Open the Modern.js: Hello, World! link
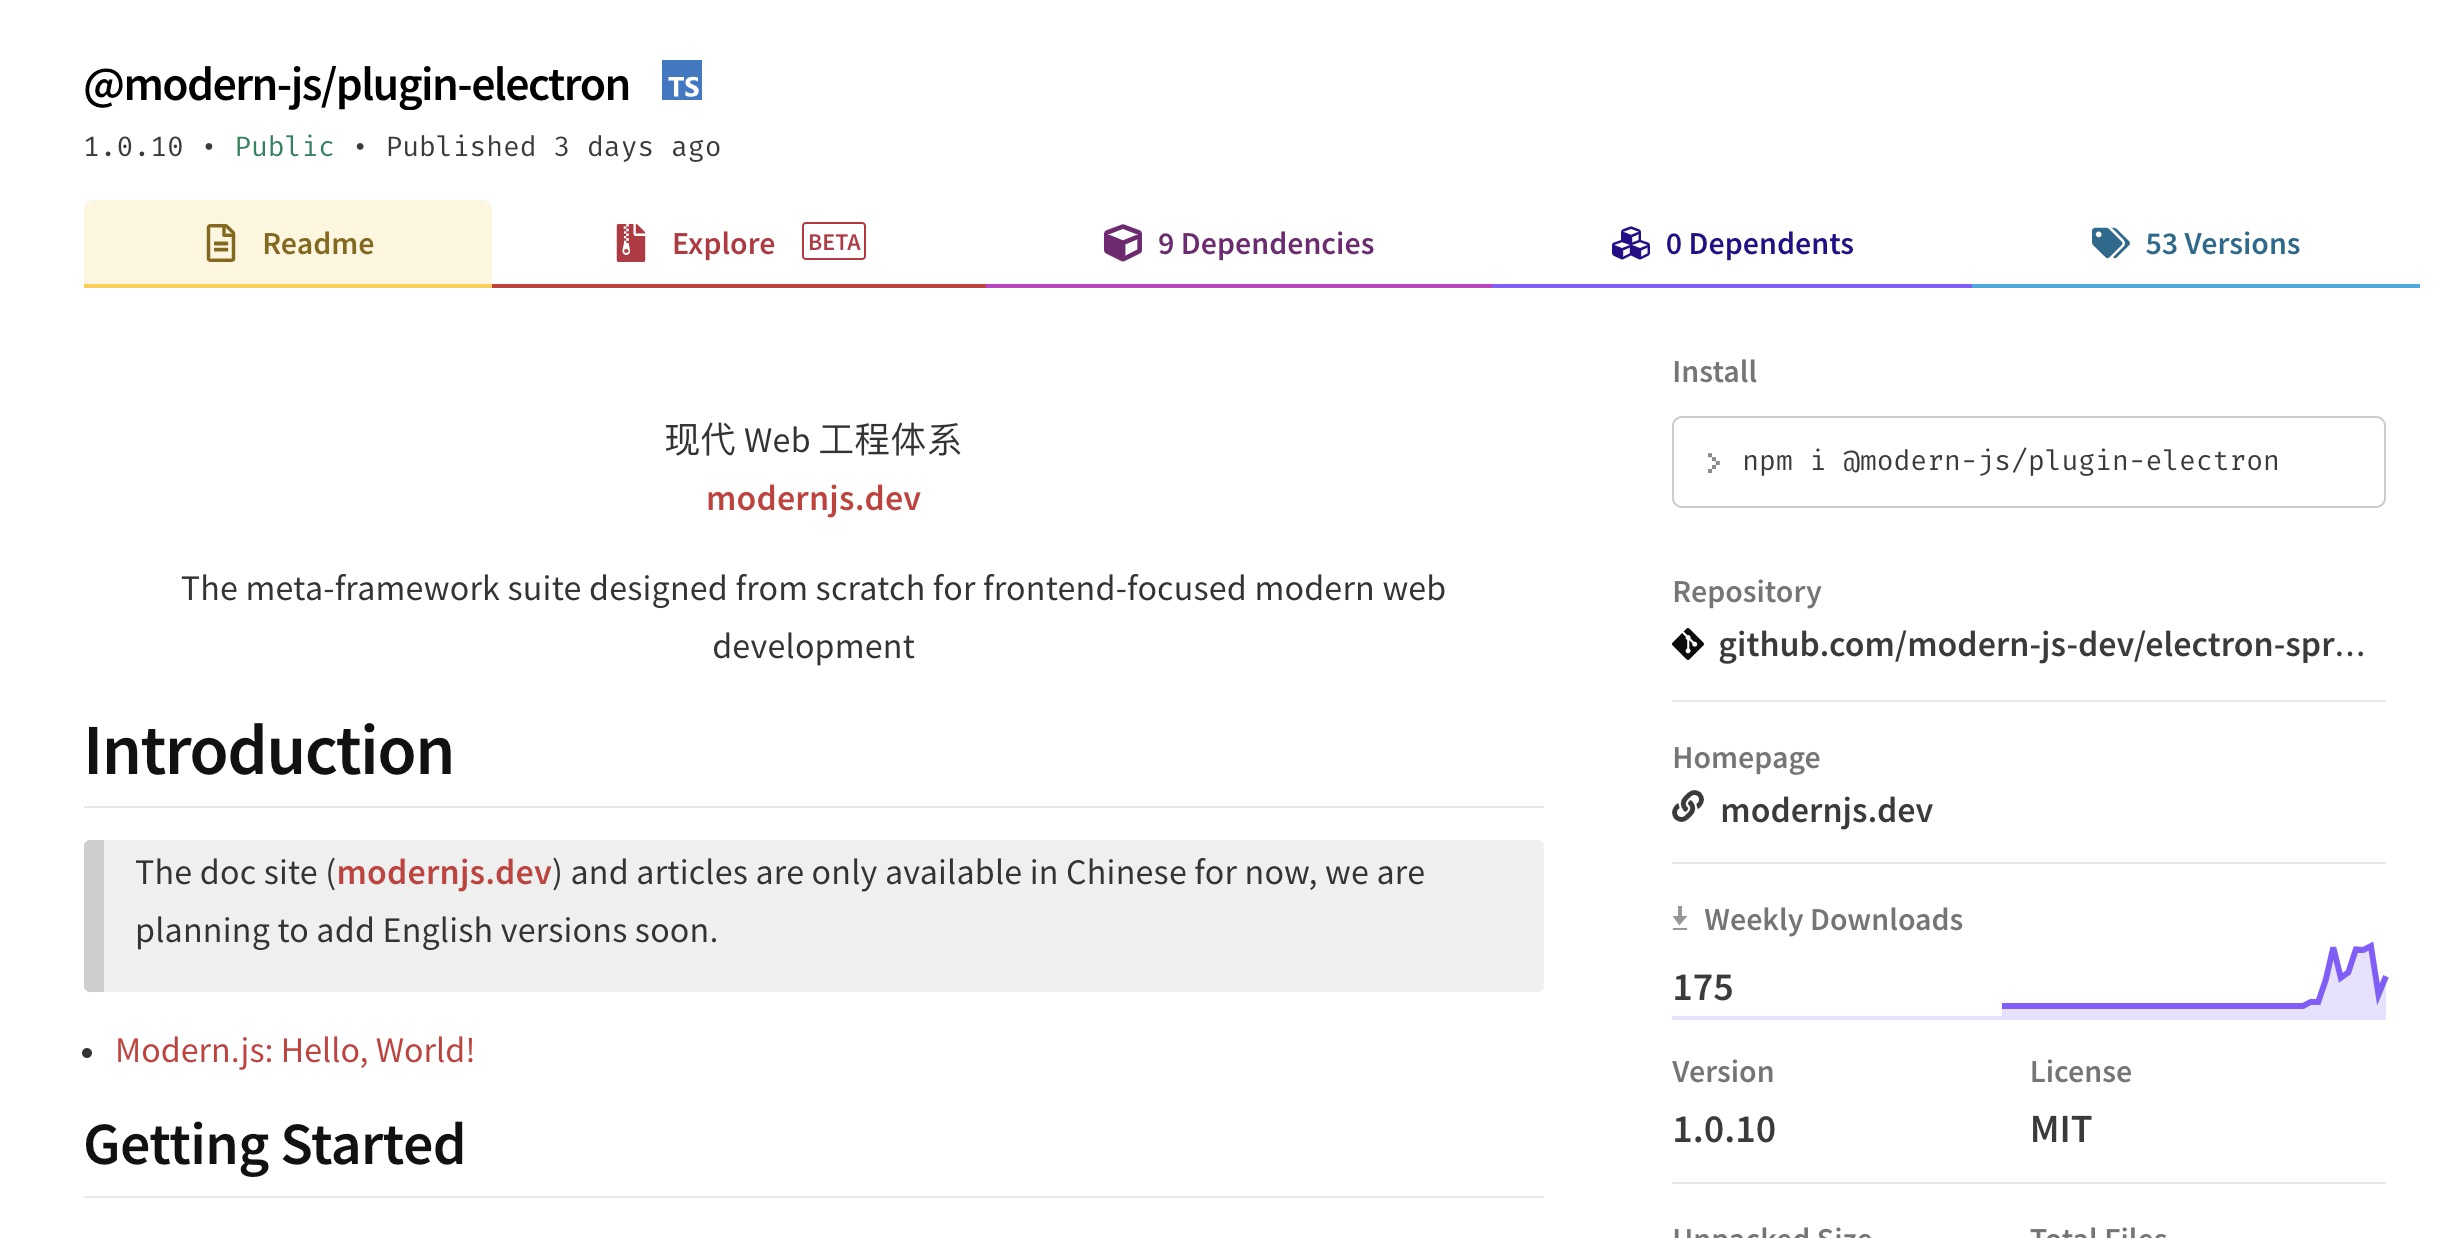 (295, 1050)
